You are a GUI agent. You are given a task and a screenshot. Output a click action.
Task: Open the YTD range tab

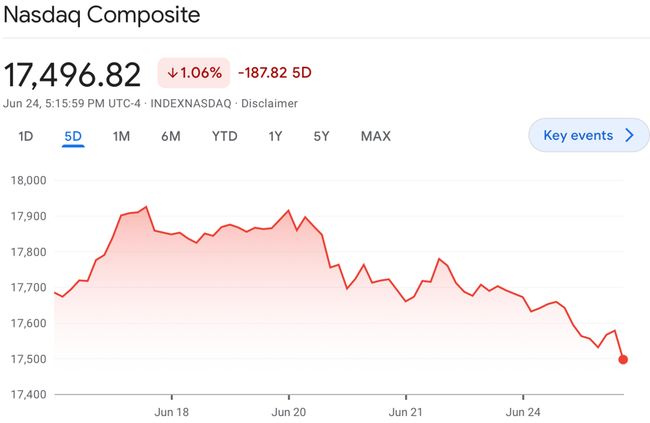tap(224, 136)
